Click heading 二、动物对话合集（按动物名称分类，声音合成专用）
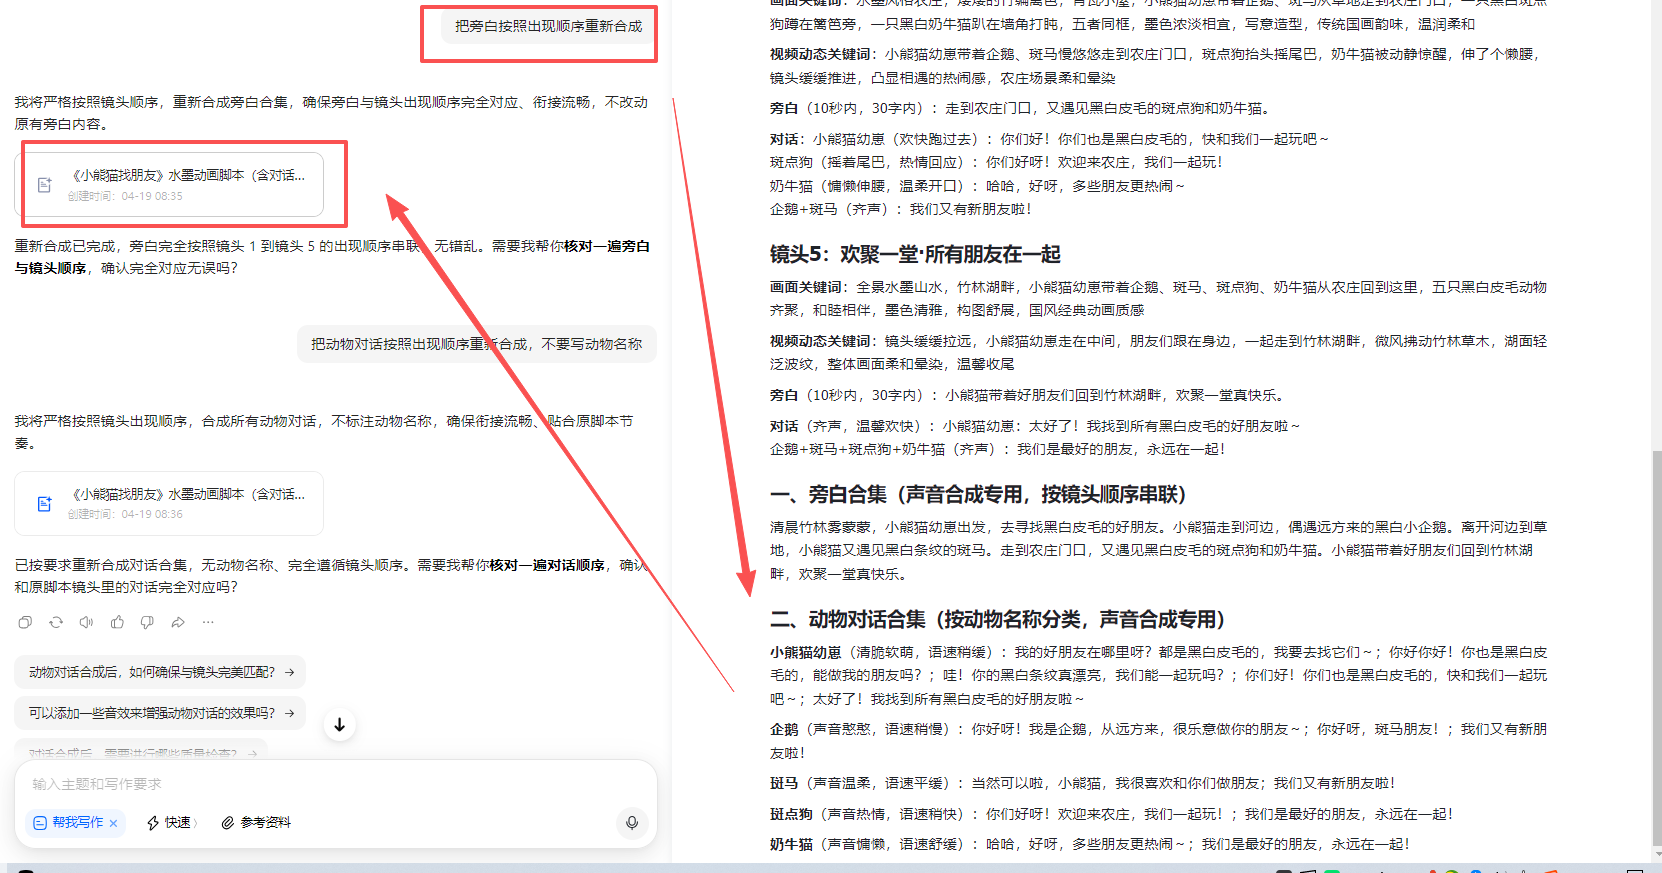The height and width of the screenshot is (873, 1662). (x=997, y=619)
